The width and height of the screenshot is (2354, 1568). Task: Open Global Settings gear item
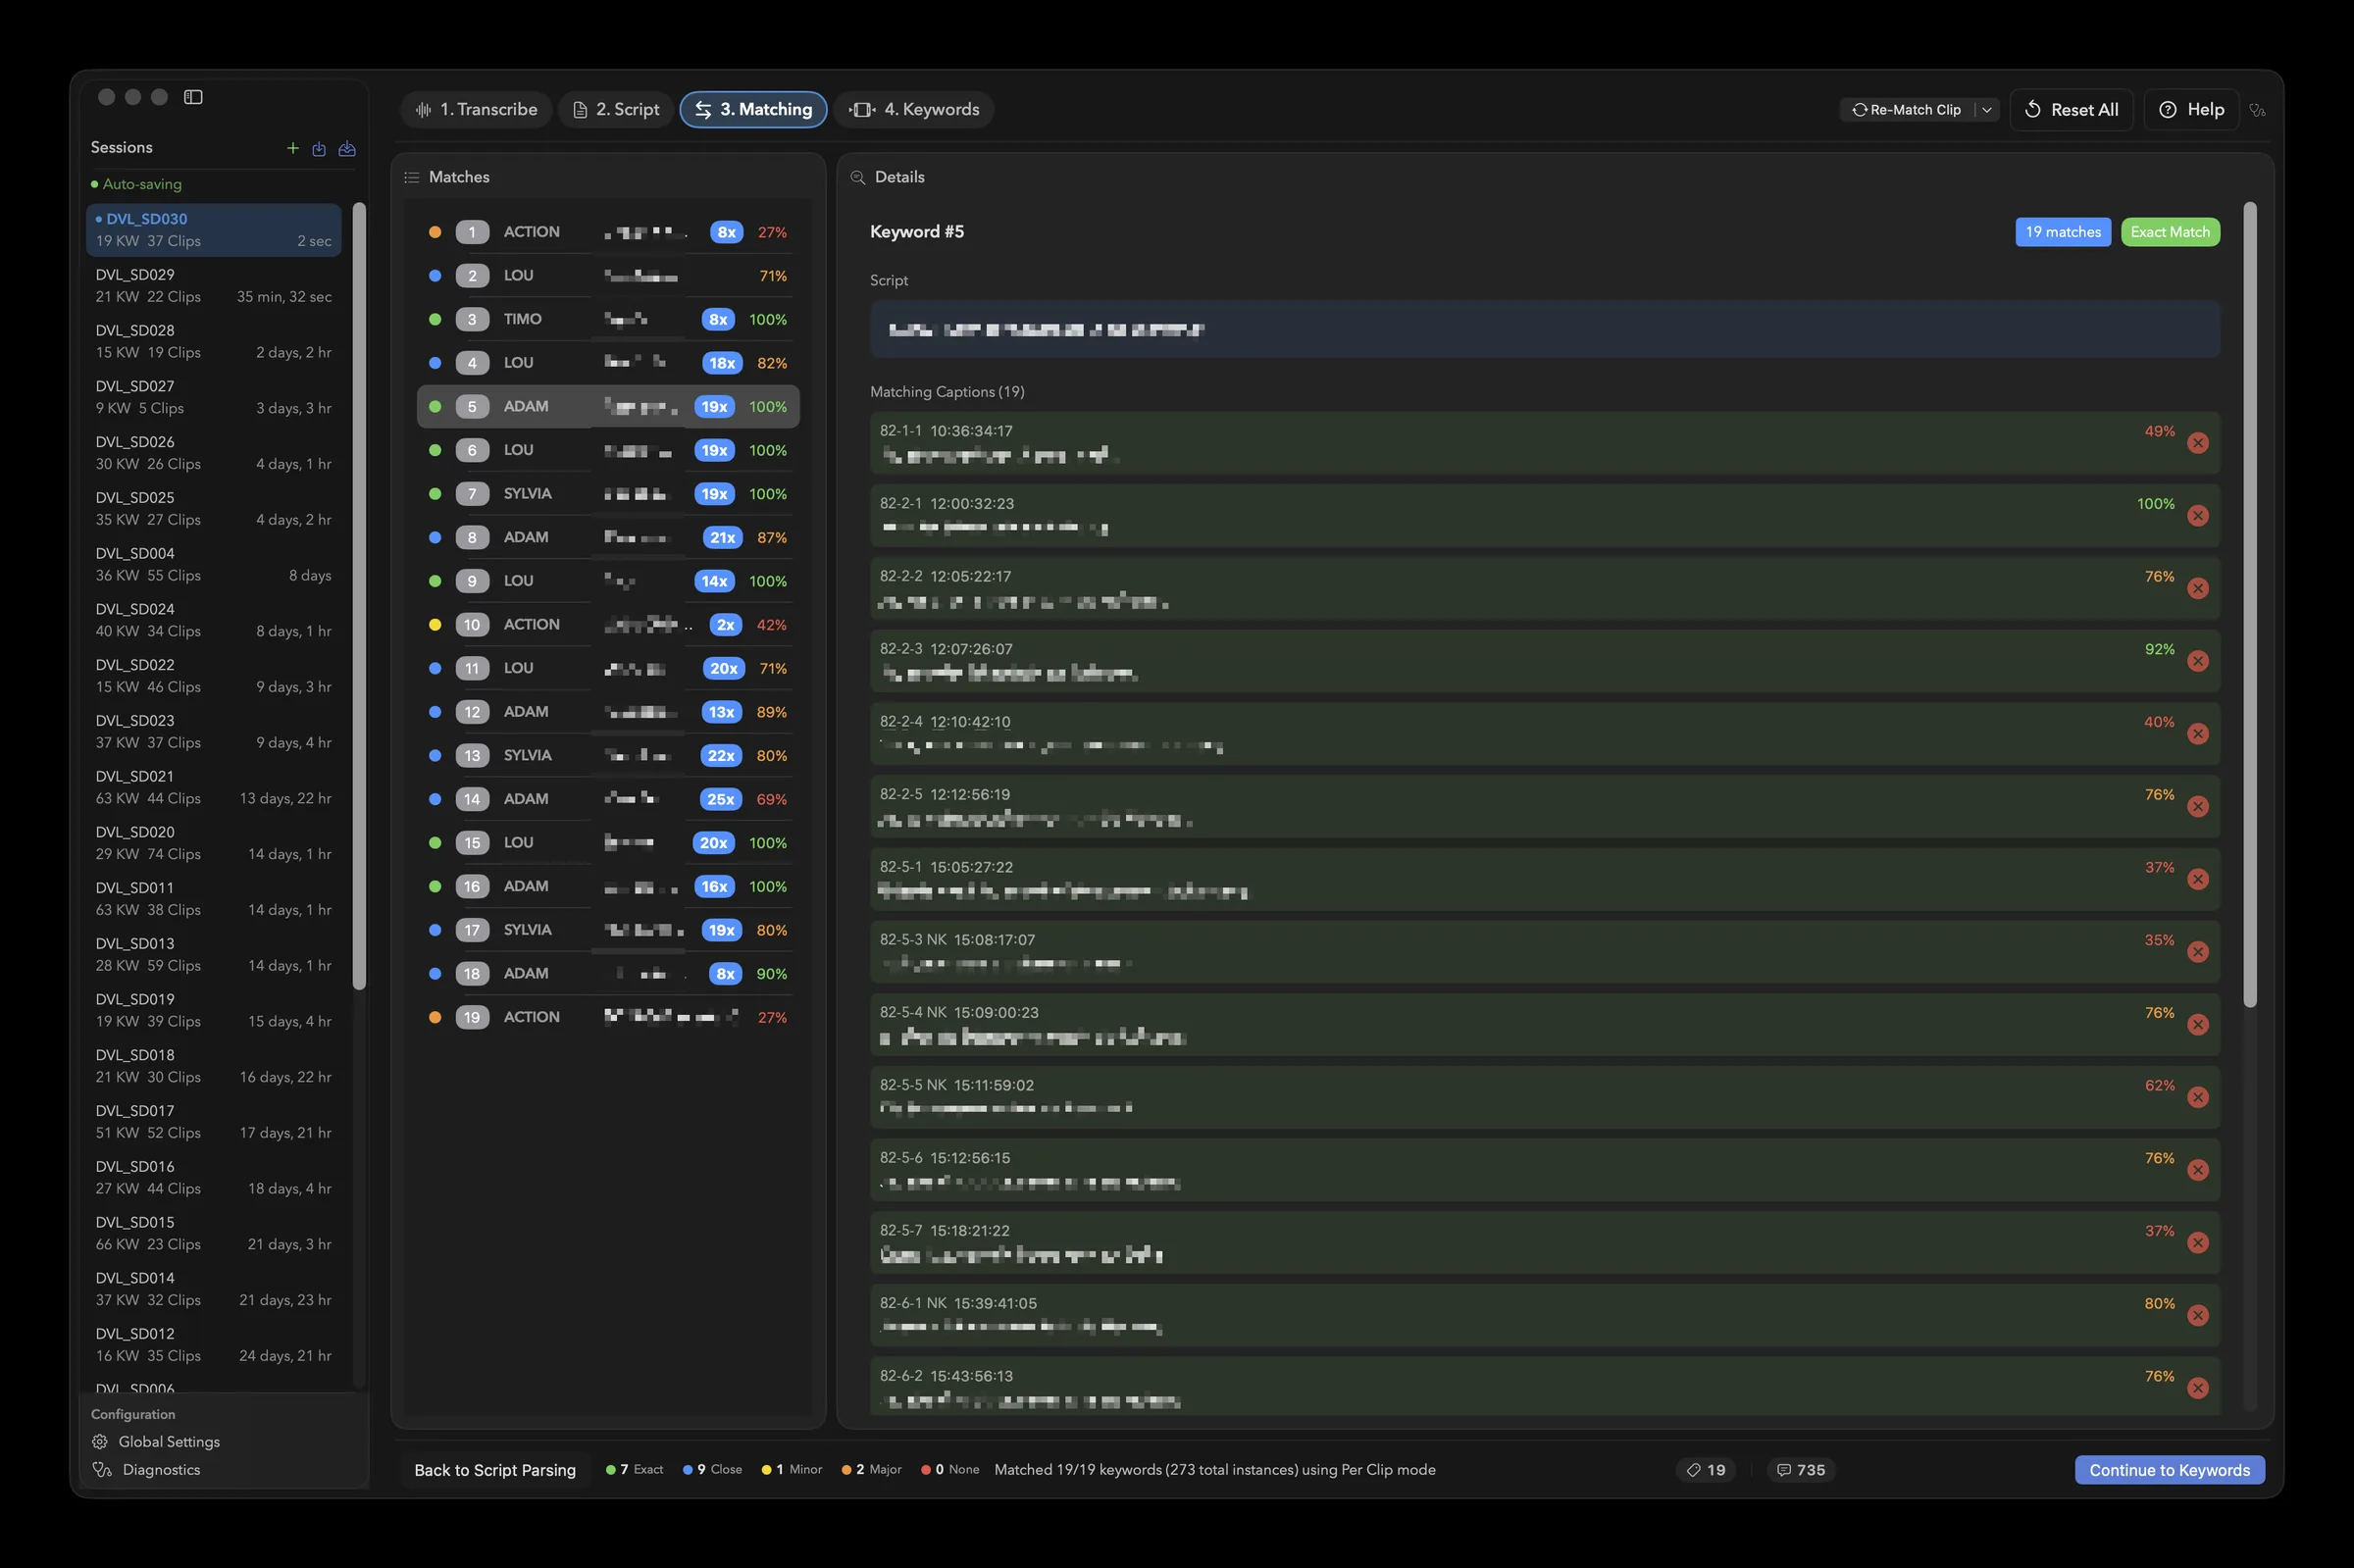[x=155, y=1442]
